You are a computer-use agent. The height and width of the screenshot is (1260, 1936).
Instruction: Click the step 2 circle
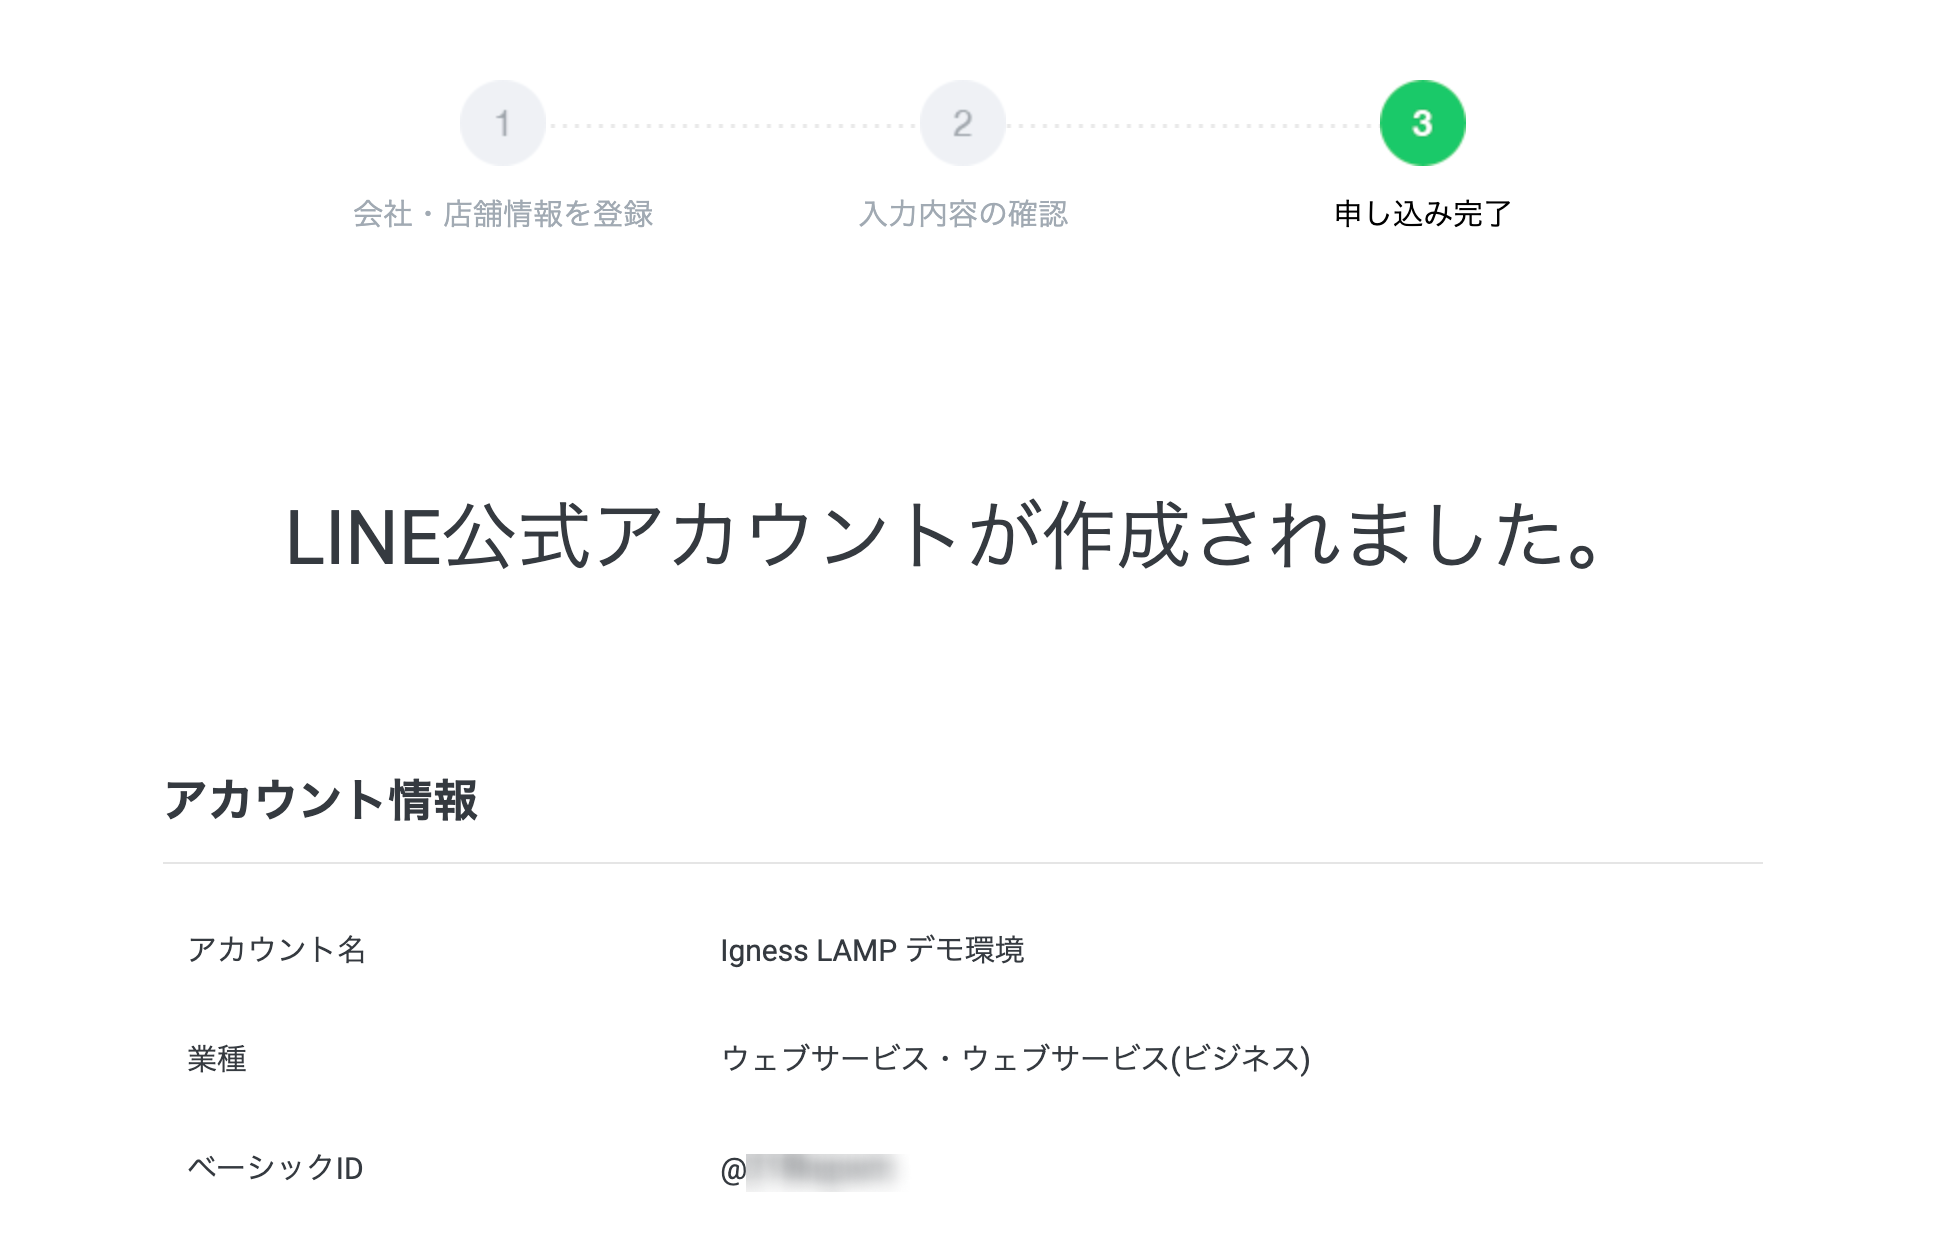[962, 123]
